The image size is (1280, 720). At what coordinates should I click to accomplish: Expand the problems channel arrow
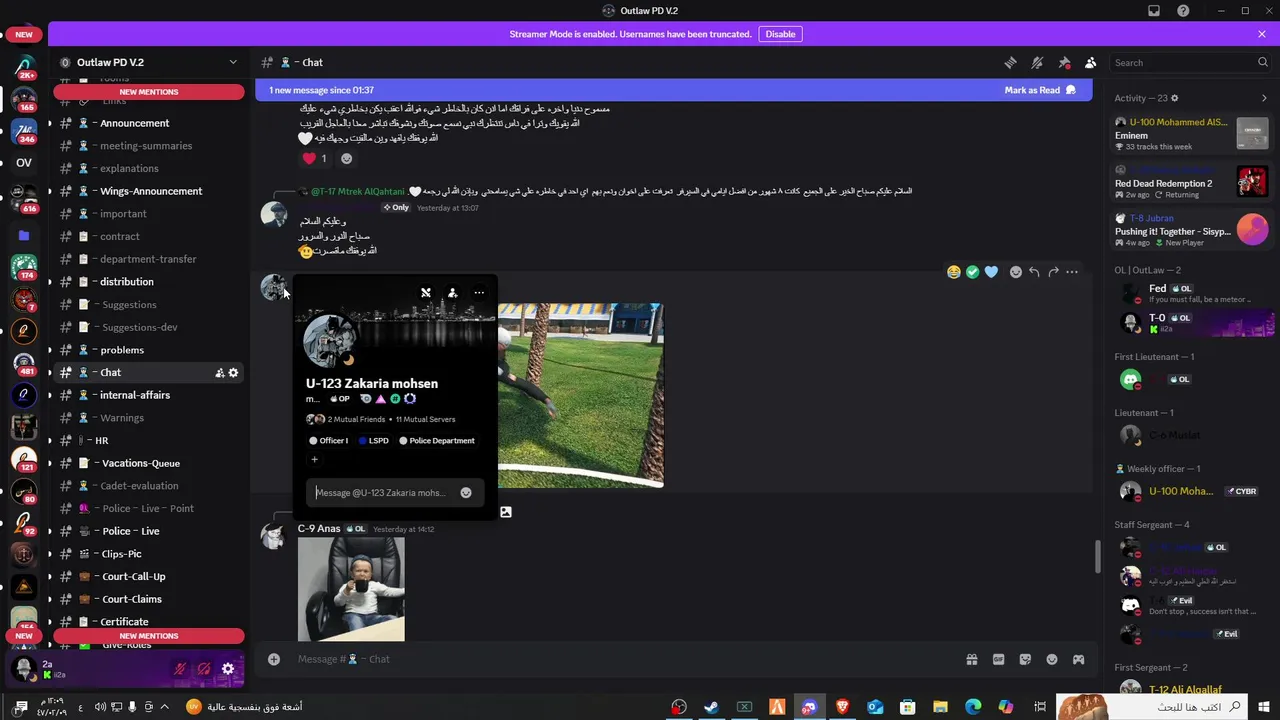click(49, 350)
